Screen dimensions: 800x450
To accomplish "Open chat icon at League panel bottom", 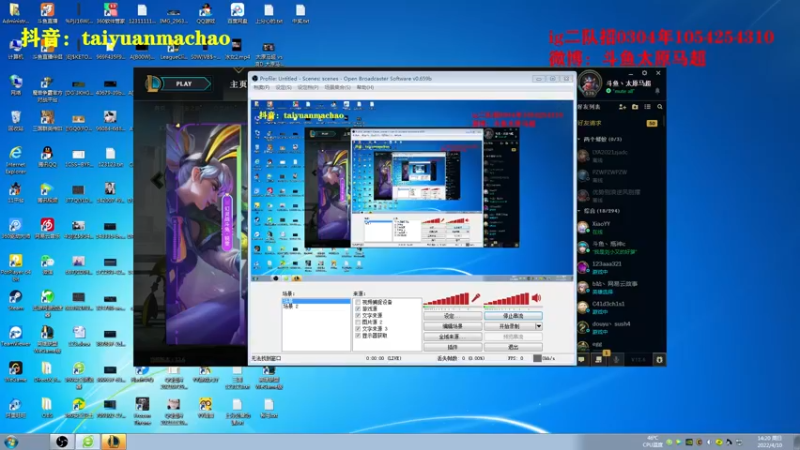I will (581, 360).
